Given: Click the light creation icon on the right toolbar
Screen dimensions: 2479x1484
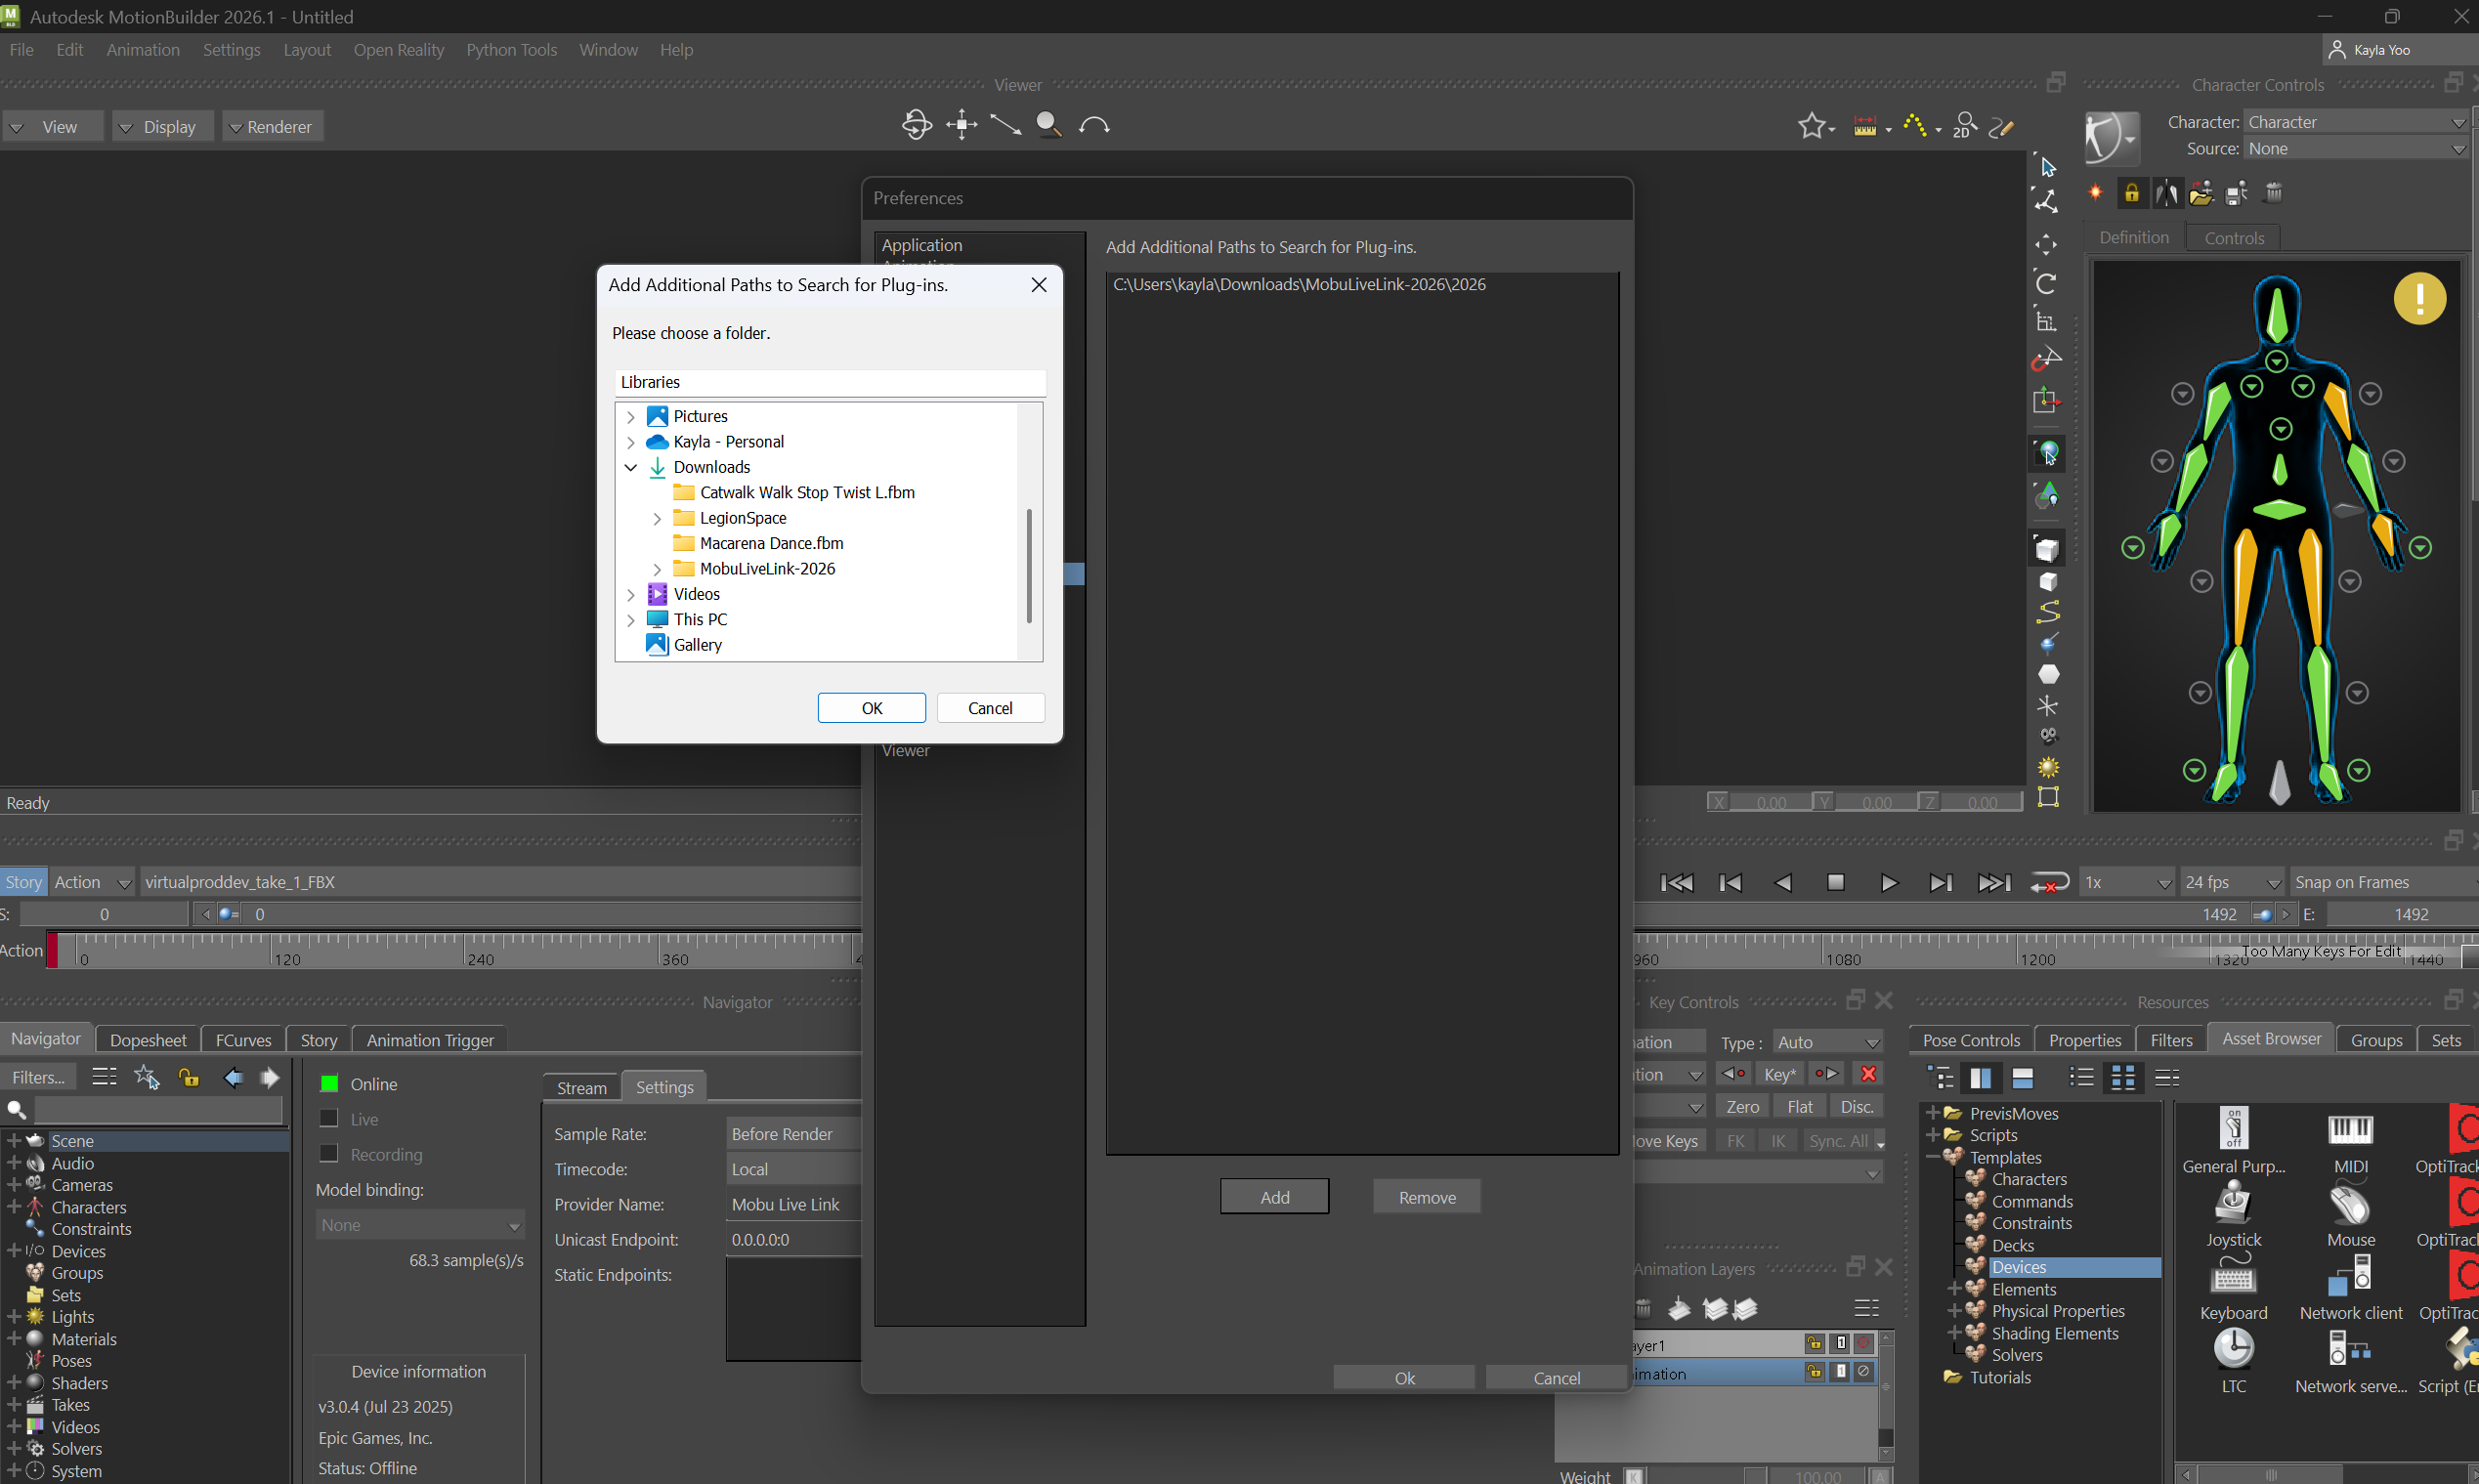Looking at the screenshot, I should [x=2049, y=766].
